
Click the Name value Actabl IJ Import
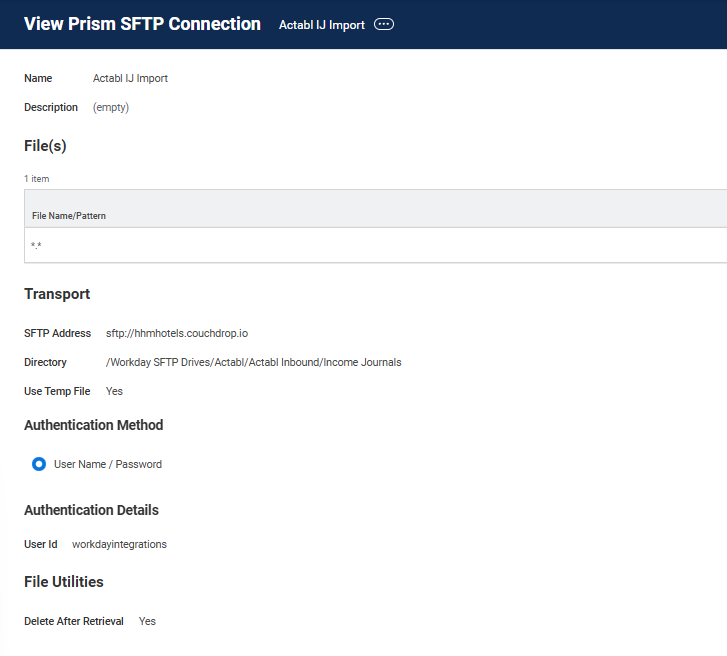130,78
